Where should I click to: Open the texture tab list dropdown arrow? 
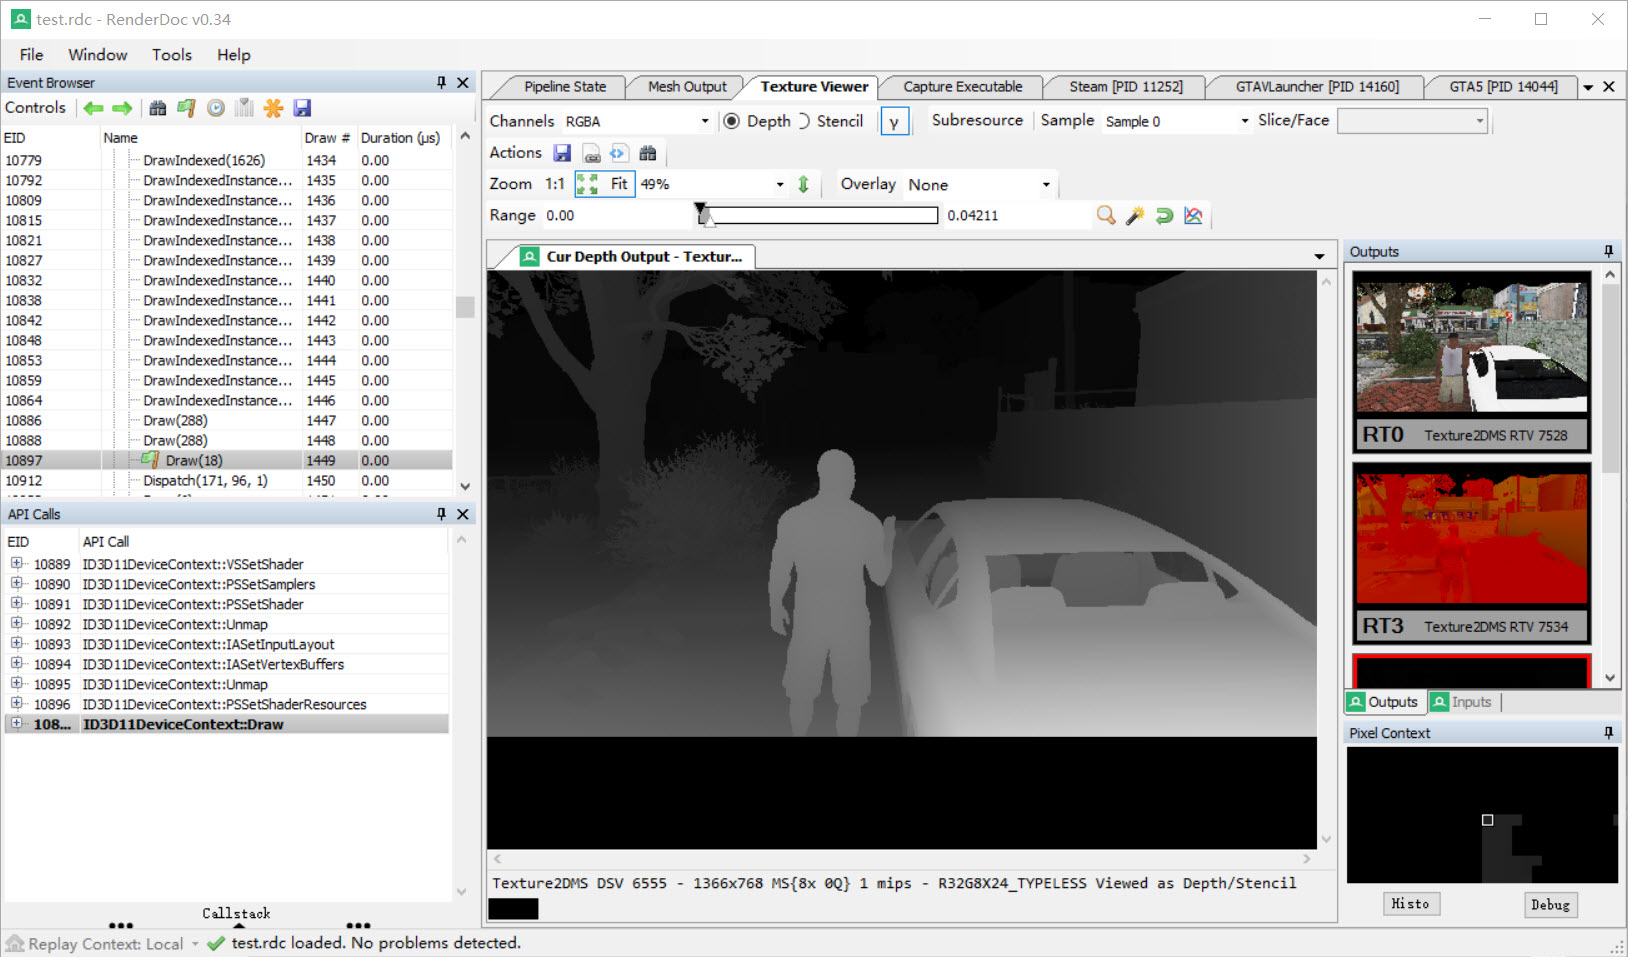click(1319, 257)
